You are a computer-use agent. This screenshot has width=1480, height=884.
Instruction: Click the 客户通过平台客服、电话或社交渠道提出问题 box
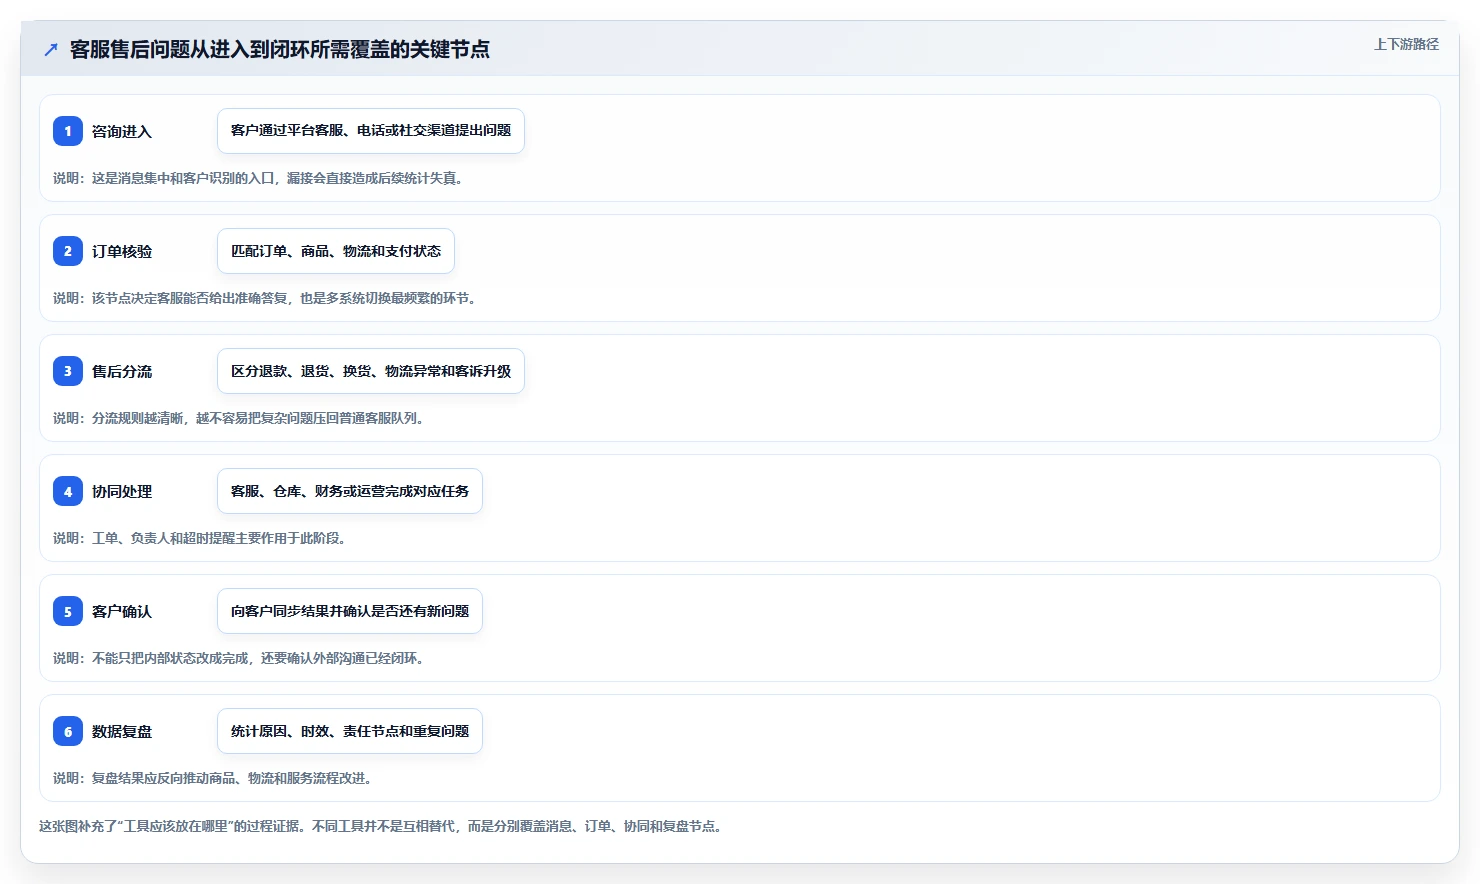click(x=371, y=131)
